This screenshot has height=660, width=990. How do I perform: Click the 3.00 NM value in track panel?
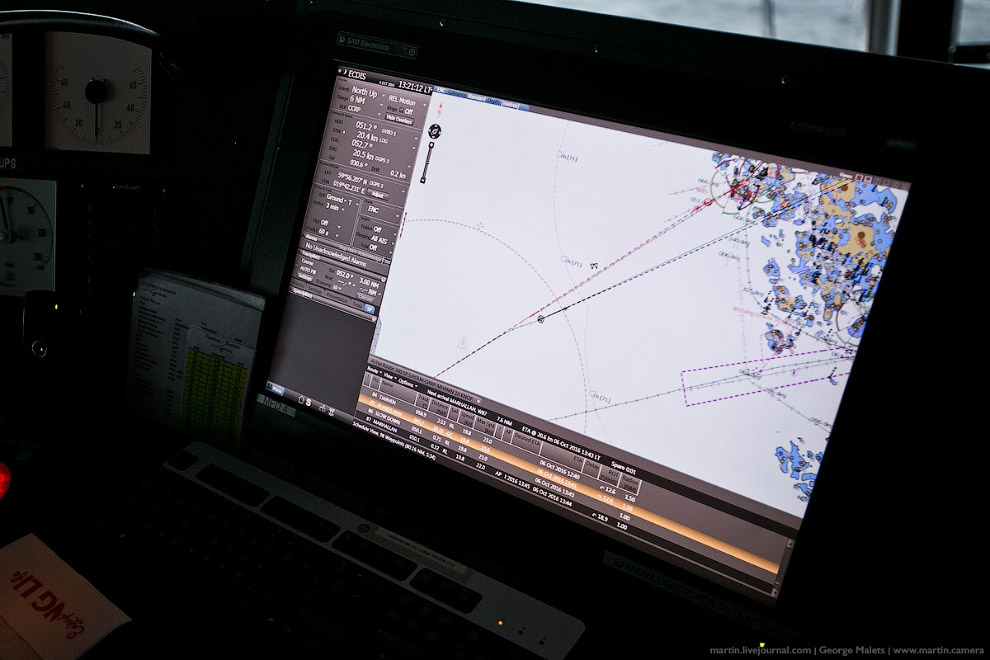(x=369, y=282)
